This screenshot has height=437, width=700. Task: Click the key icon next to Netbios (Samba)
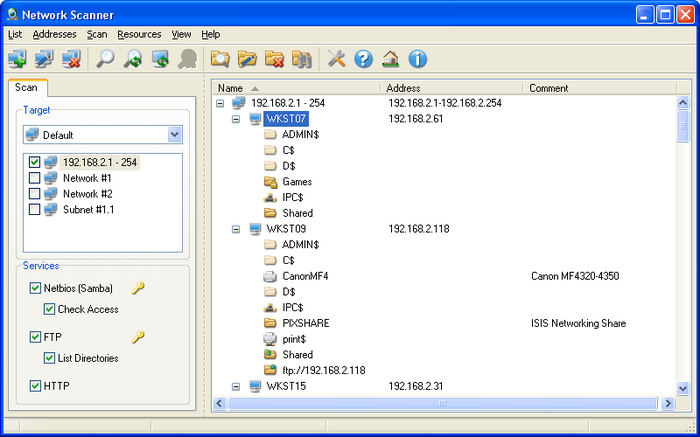tap(138, 288)
